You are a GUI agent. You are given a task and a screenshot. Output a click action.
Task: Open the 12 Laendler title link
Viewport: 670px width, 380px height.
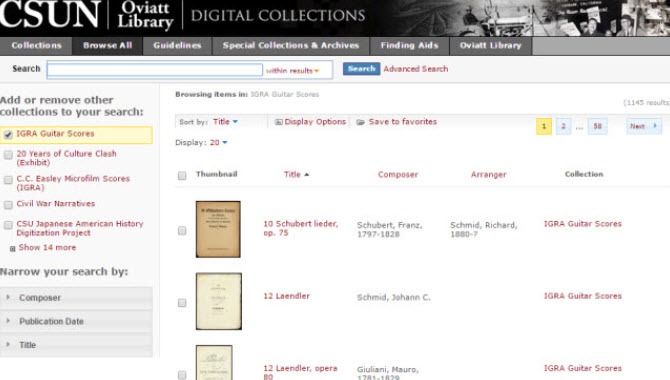(x=286, y=296)
